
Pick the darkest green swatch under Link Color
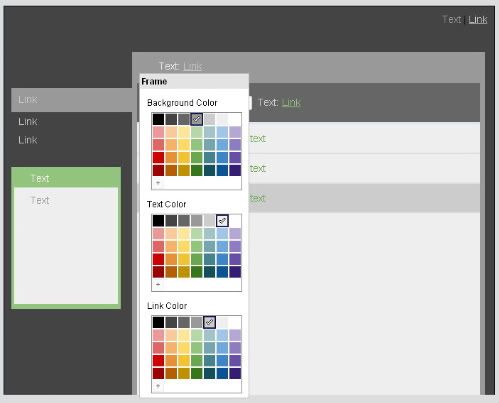point(197,373)
